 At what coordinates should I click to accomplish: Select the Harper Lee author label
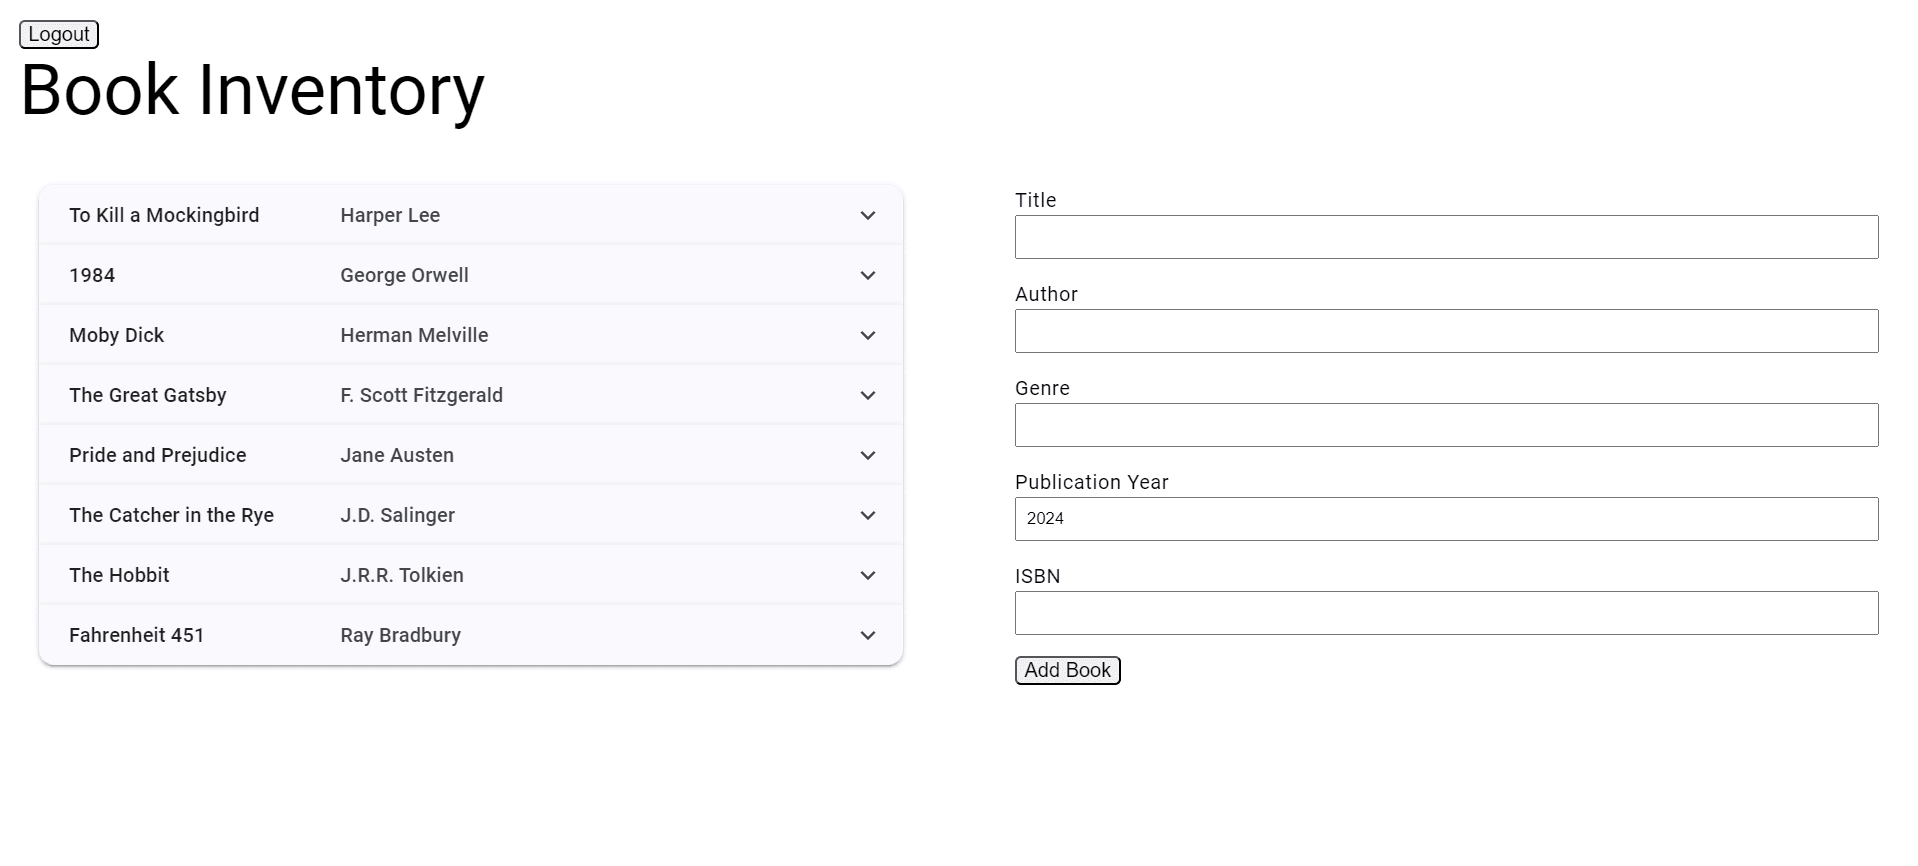click(389, 215)
